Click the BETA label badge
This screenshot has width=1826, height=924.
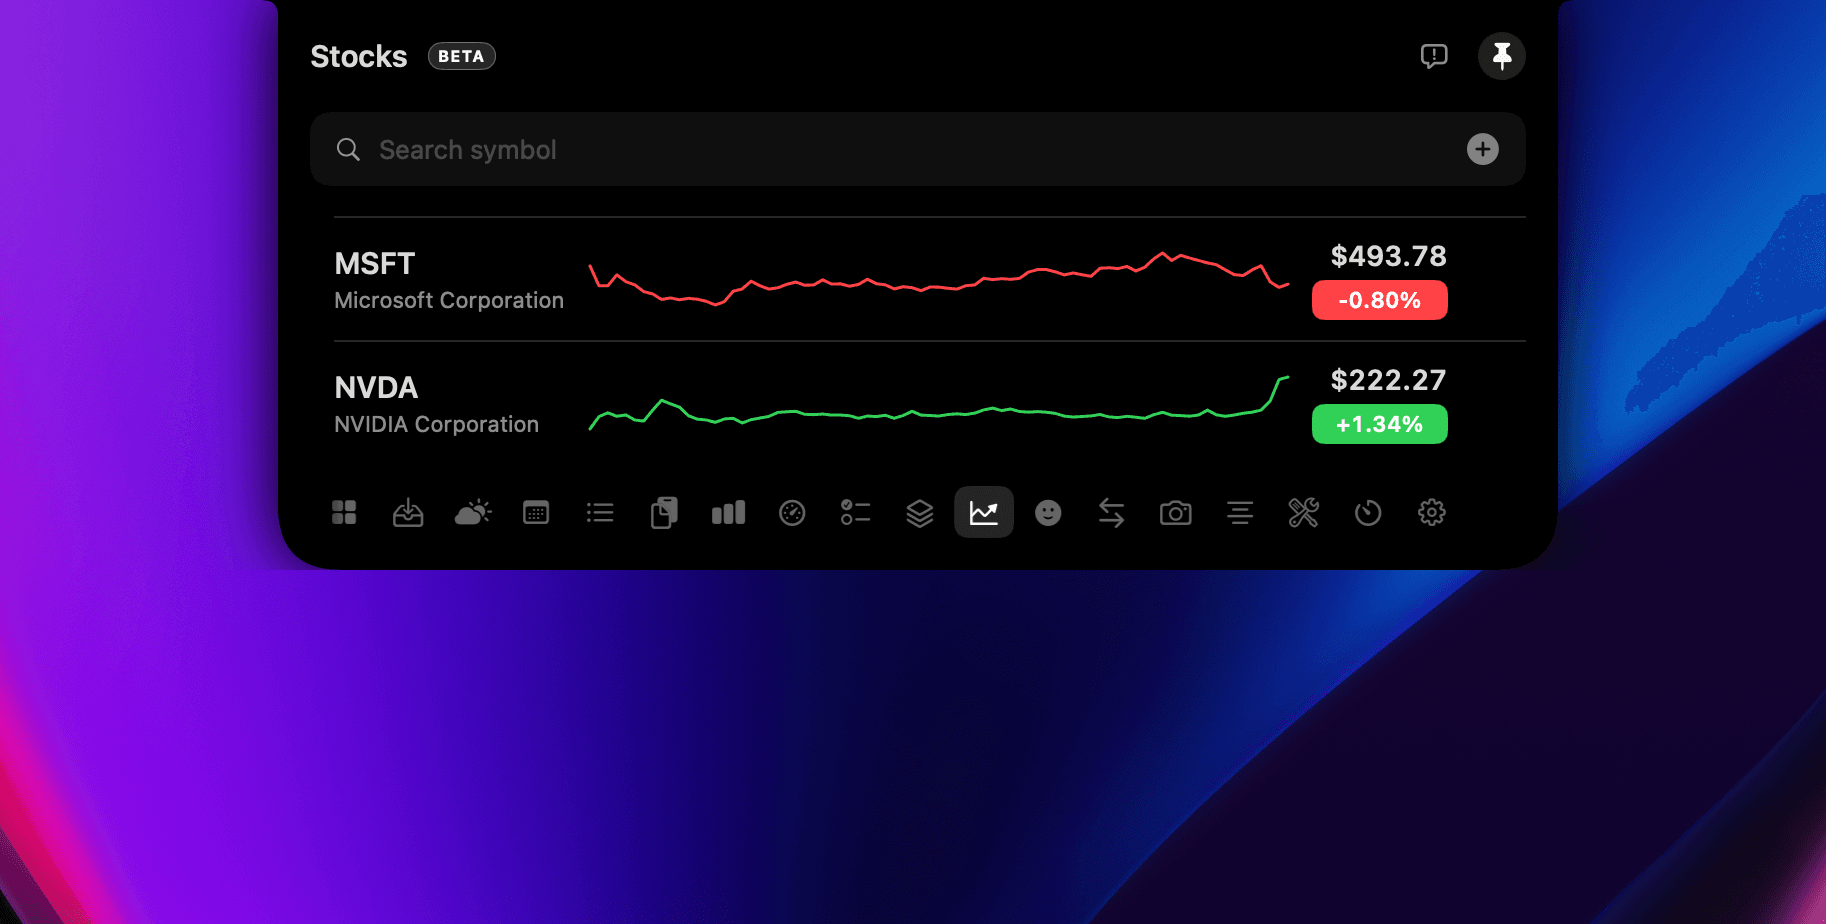pos(462,56)
